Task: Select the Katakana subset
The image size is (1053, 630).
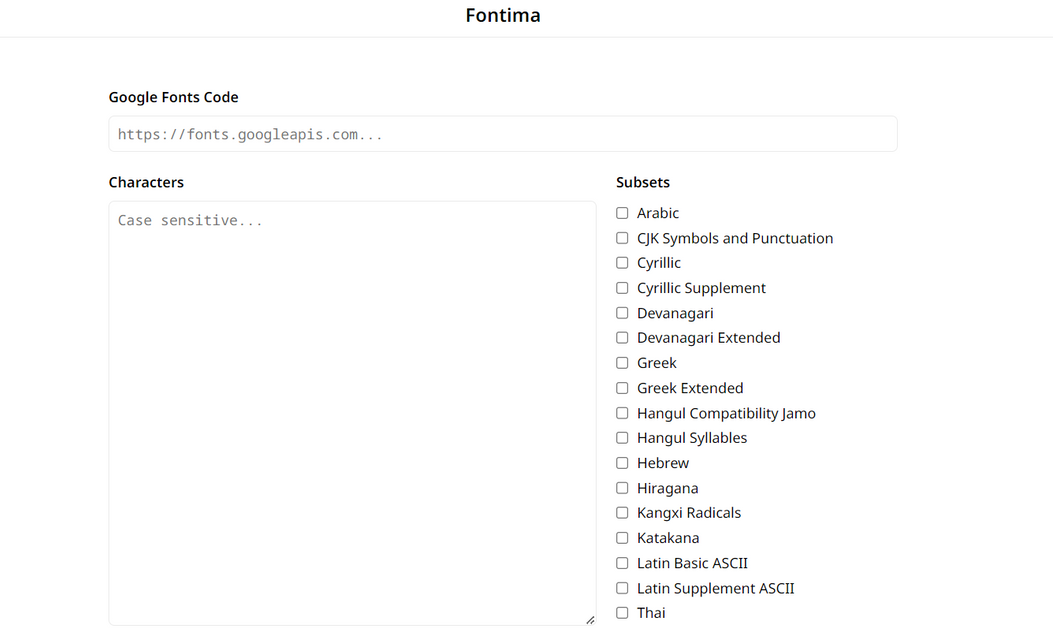Action: [622, 538]
